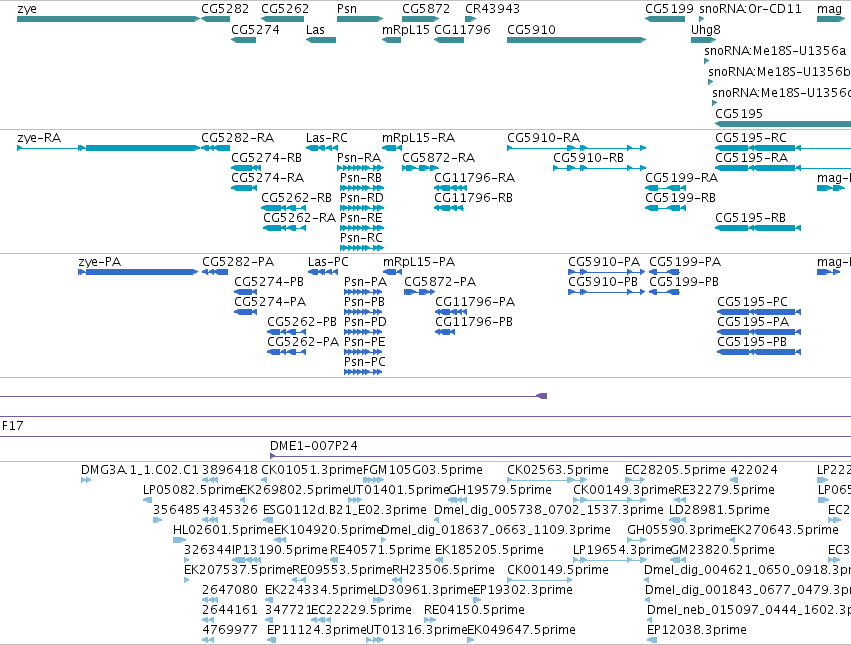Screen dimensions: 851x645
Task: Click the zye gene label
Action: pos(27,9)
